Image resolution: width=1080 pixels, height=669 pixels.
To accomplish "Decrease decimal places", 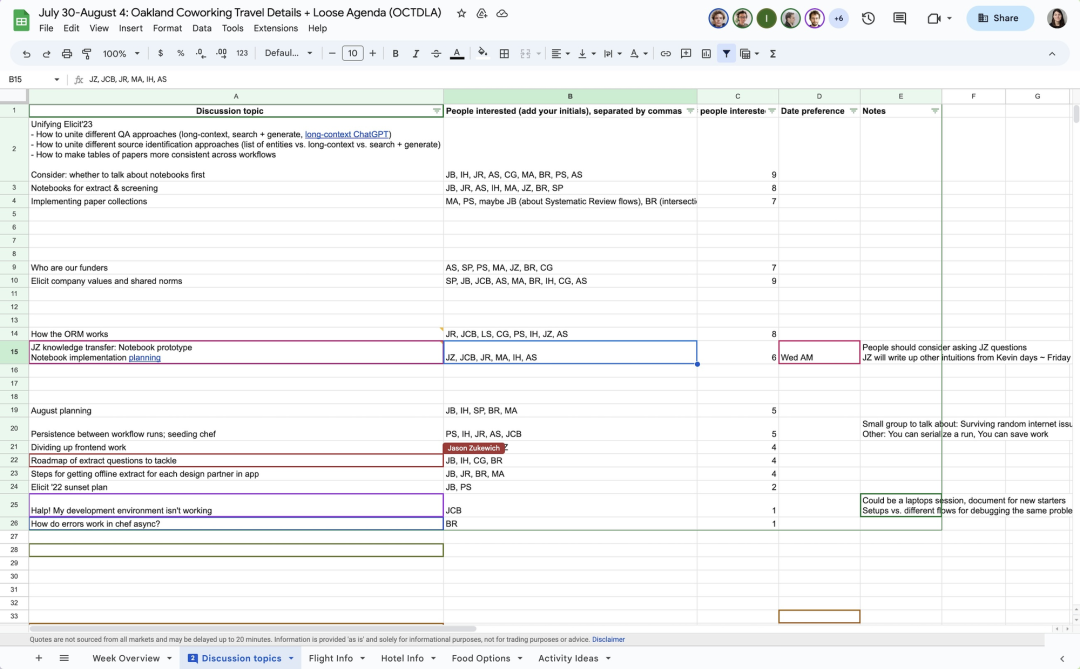I will coord(200,54).
